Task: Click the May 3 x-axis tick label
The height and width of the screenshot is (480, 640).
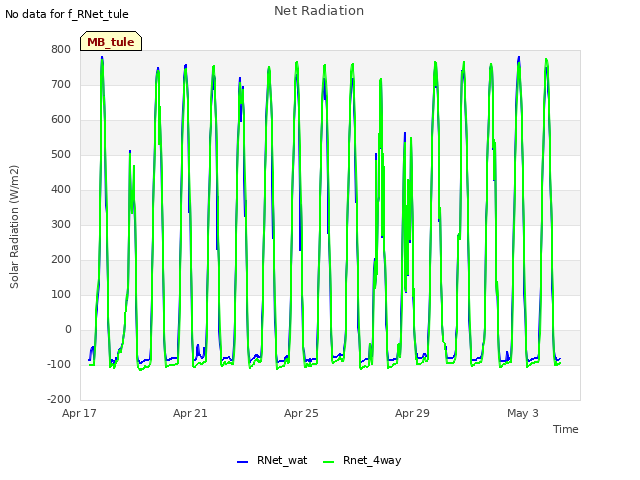Action: [523, 413]
